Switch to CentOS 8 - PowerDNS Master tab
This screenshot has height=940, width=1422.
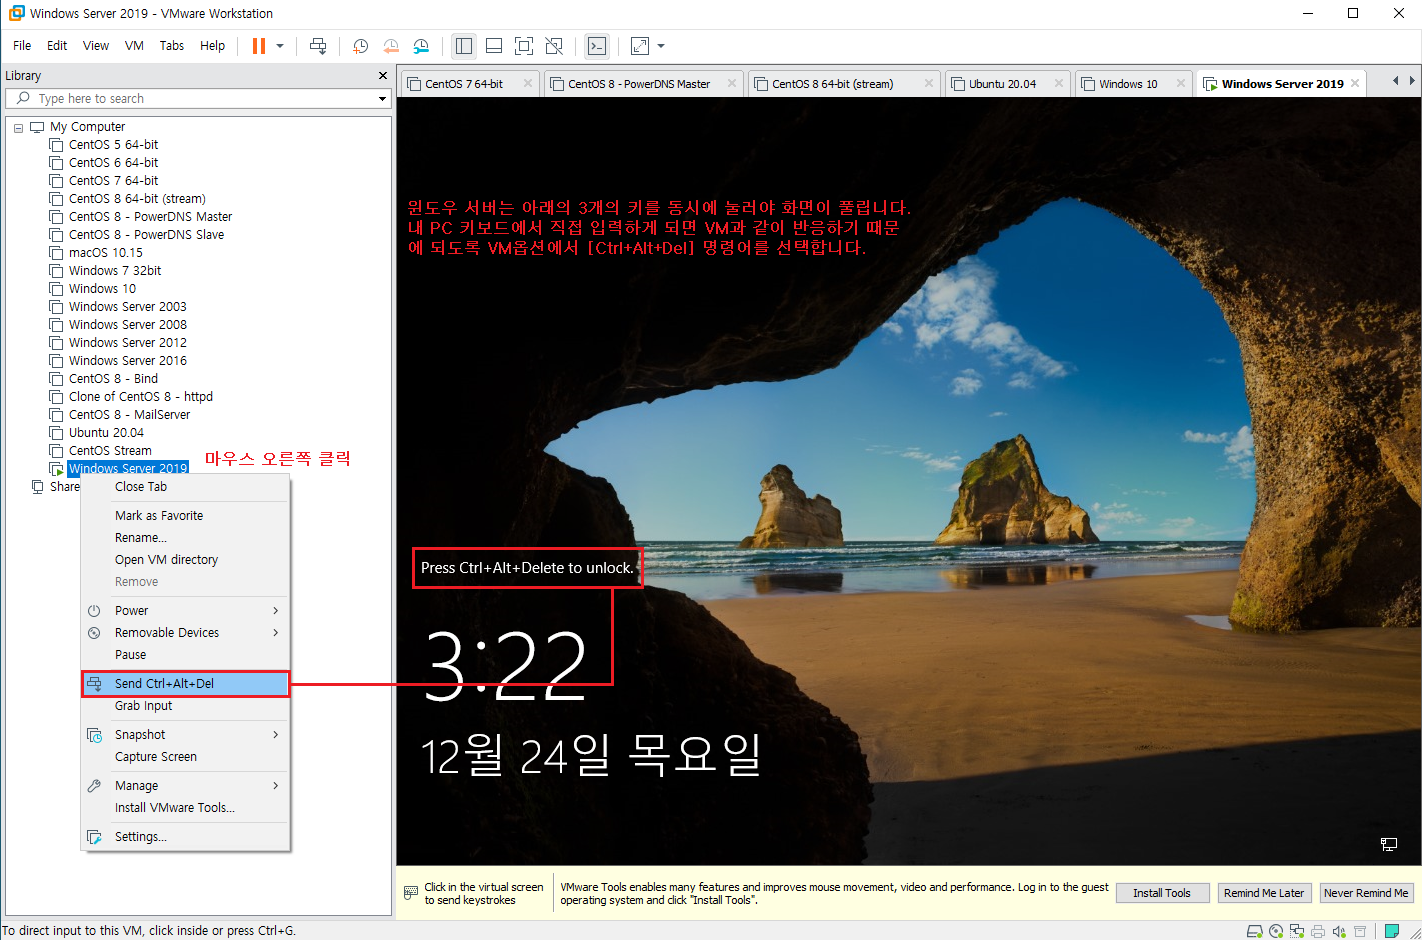point(639,84)
